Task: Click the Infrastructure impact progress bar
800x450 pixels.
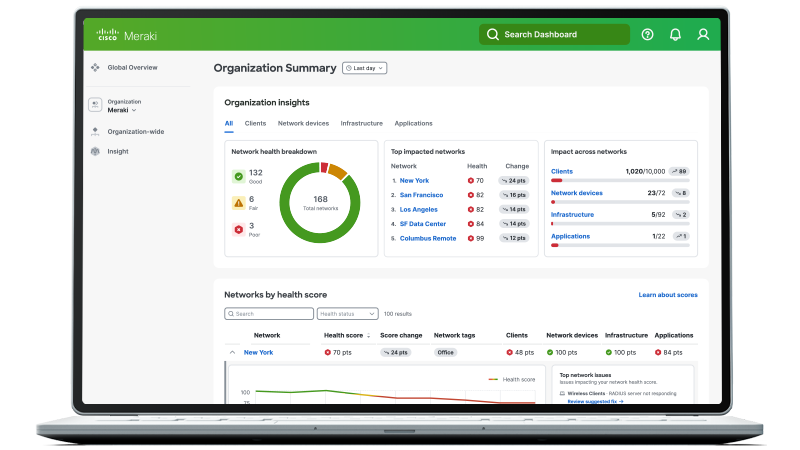Action: [x=620, y=223]
